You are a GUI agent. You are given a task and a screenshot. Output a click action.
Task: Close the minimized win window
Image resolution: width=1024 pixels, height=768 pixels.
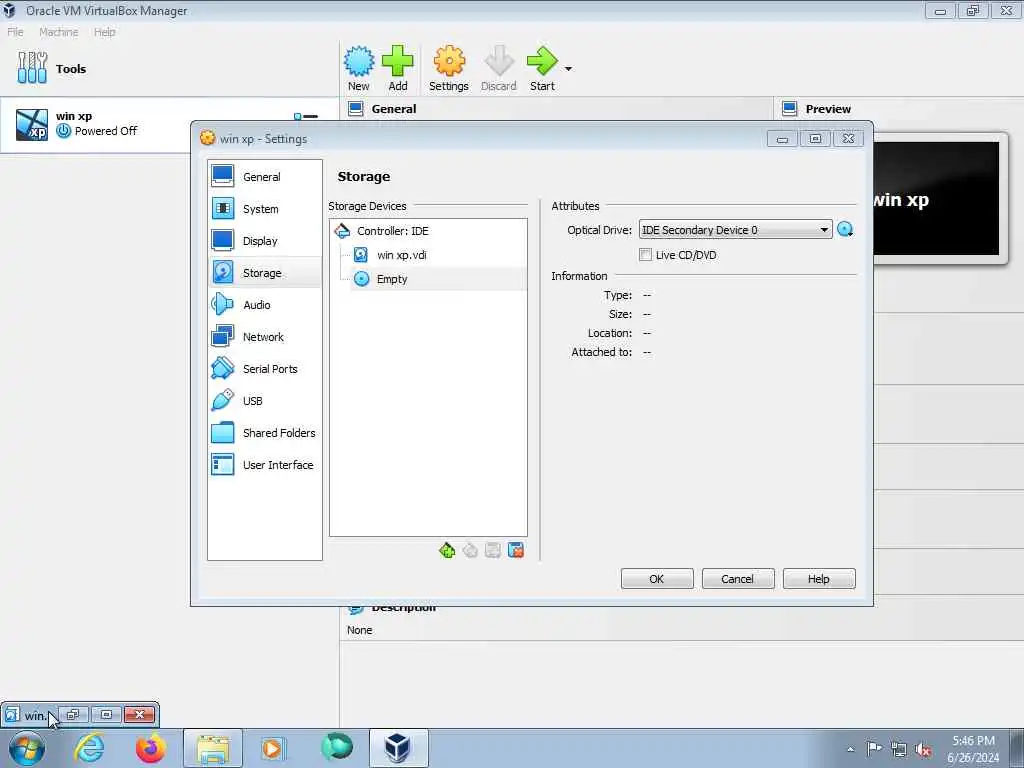pos(139,714)
